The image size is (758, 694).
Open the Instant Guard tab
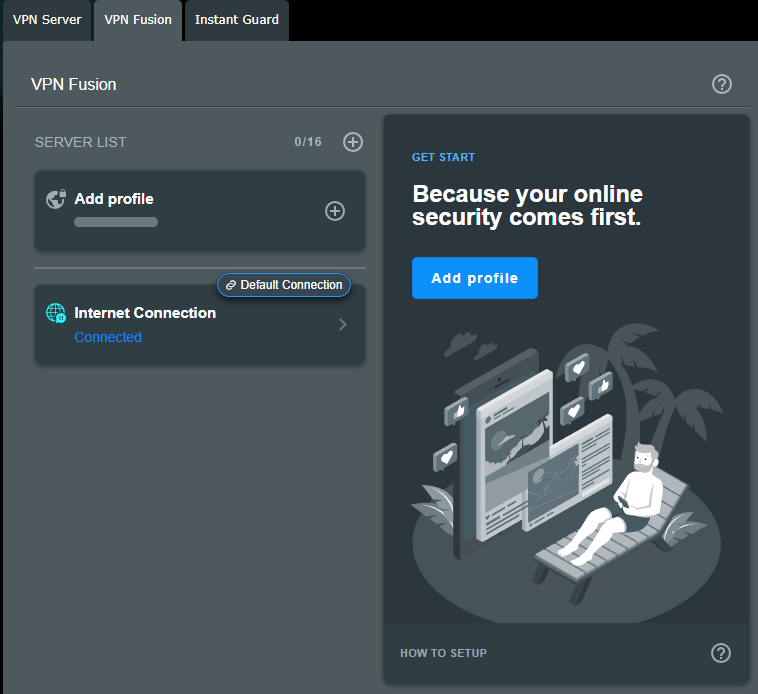click(237, 20)
